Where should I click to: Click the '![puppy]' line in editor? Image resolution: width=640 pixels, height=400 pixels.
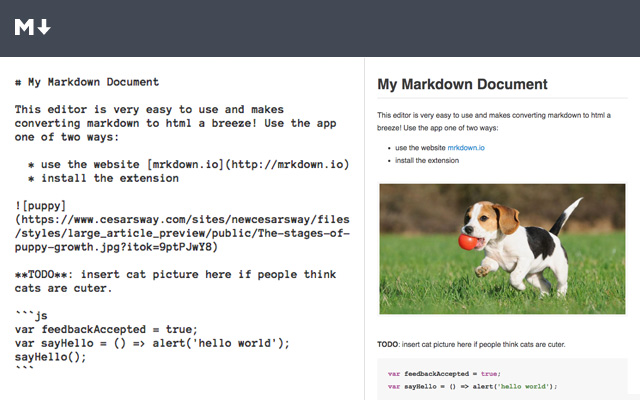coord(40,206)
